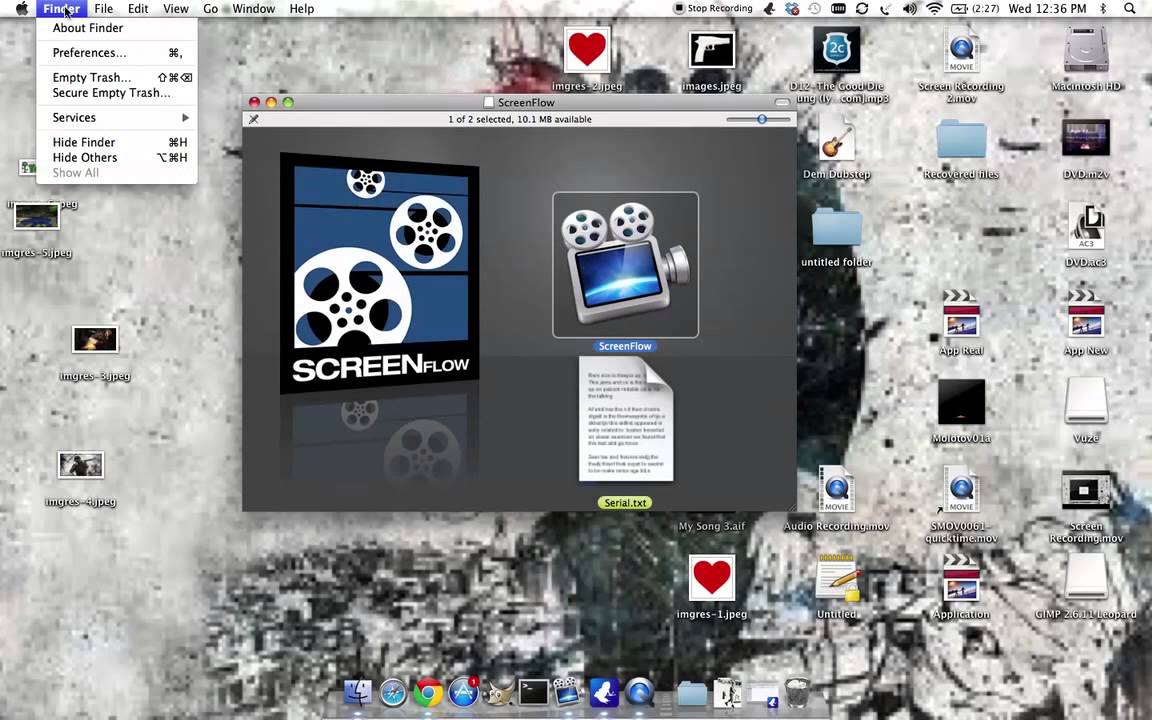Click the ScreenFlow window title text
The height and width of the screenshot is (720, 1152).
(x=526, y=102)
